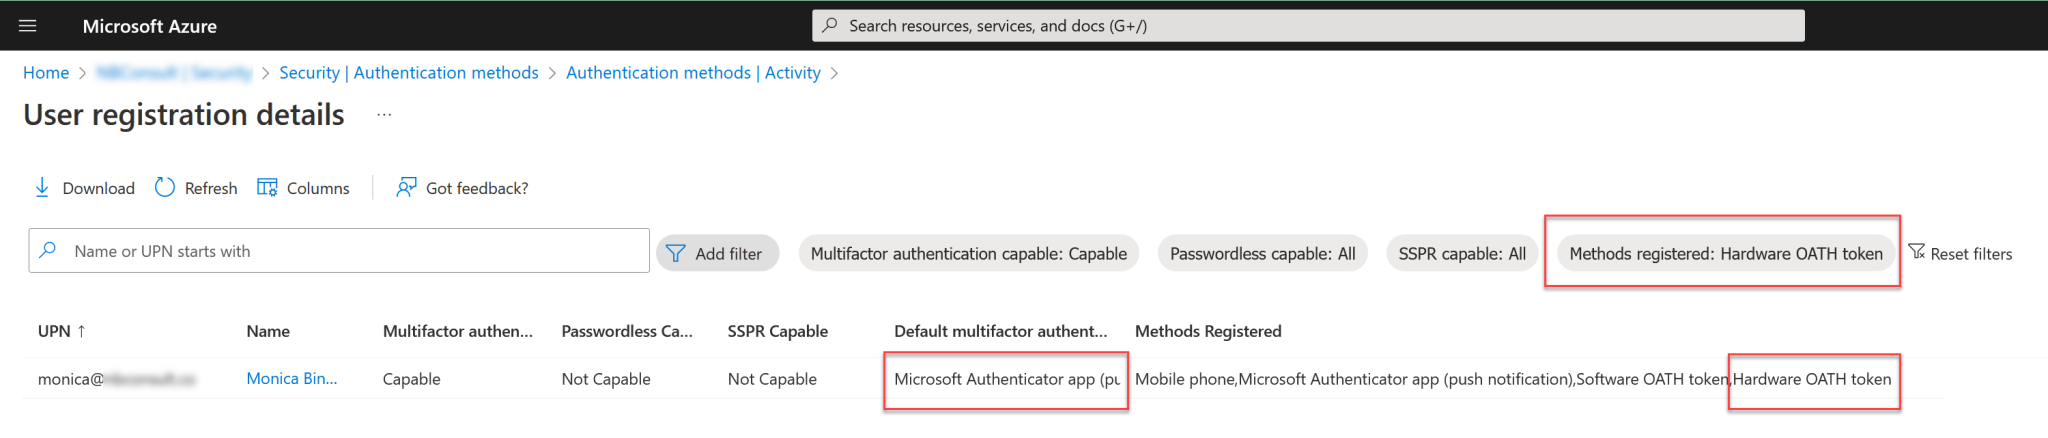Screen dimensions: 2048x438
Task: Click the Microsoft Authenticator app default method cell
Action: pos(1007,379)
